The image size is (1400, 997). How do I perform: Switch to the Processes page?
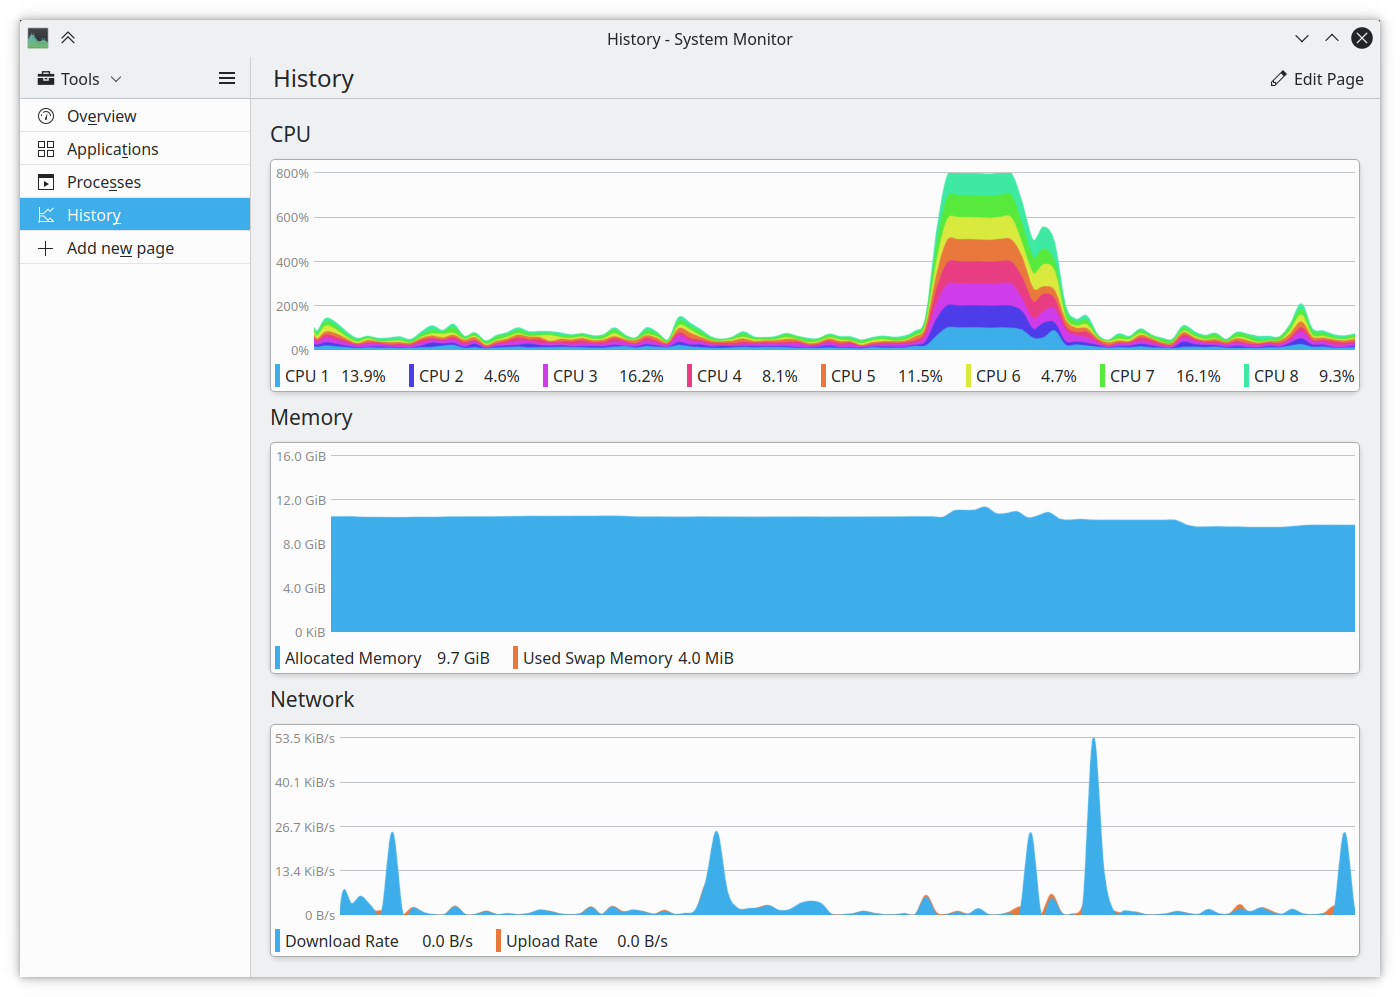[x=103, y=181]
